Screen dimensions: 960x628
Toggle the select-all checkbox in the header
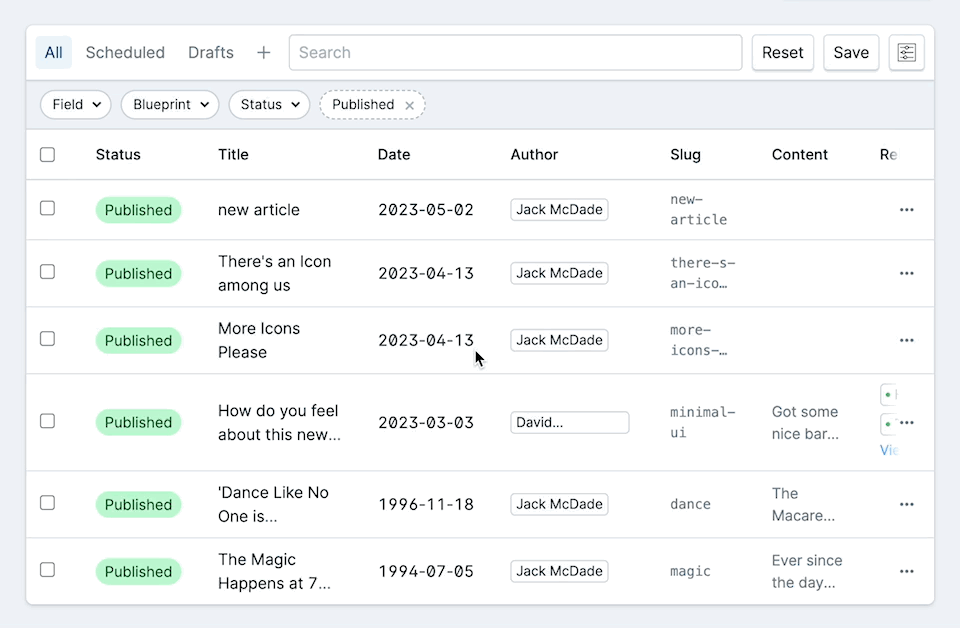coord(47,154)
